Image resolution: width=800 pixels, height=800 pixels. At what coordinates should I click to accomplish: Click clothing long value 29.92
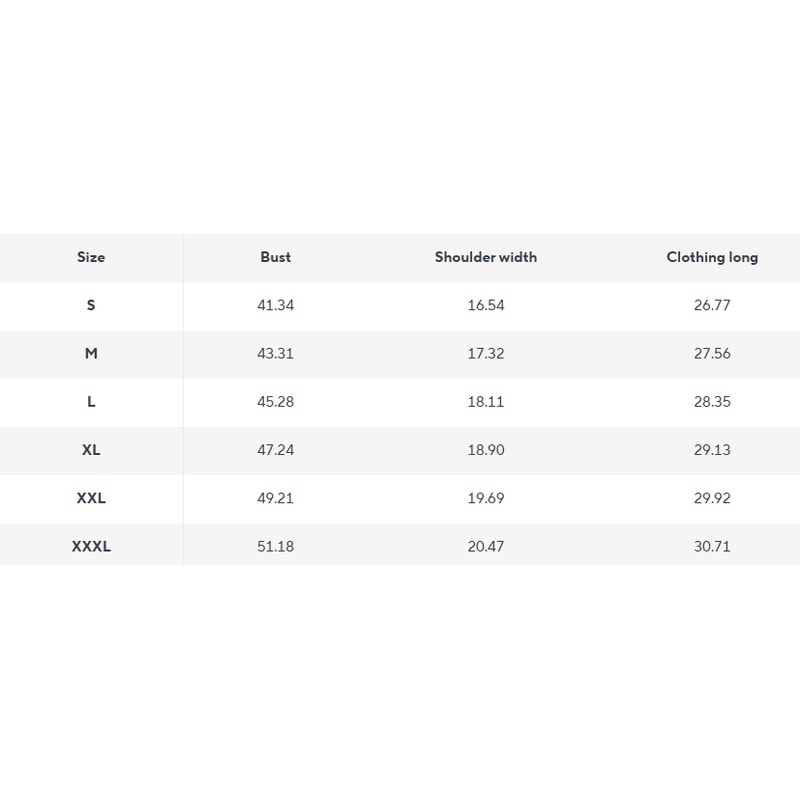[712, 498]
